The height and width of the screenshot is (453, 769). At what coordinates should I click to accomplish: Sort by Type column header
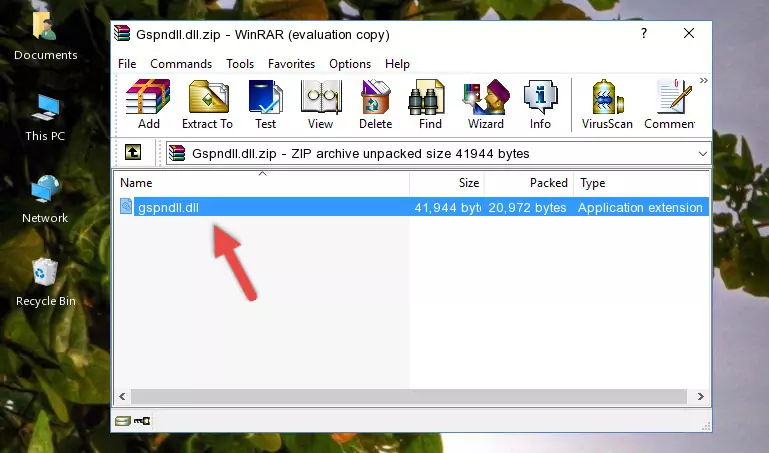pyautogui.click(x=641, y=183)
